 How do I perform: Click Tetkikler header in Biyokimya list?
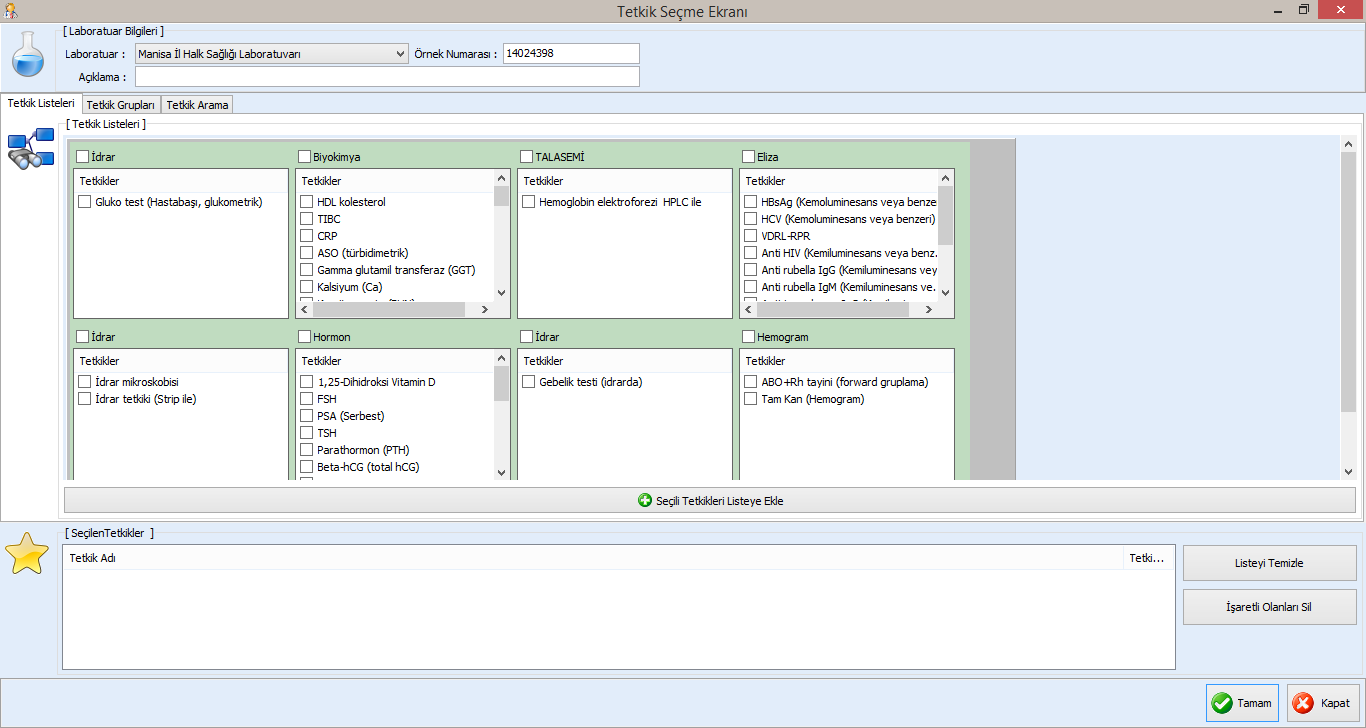click(397, 181)
